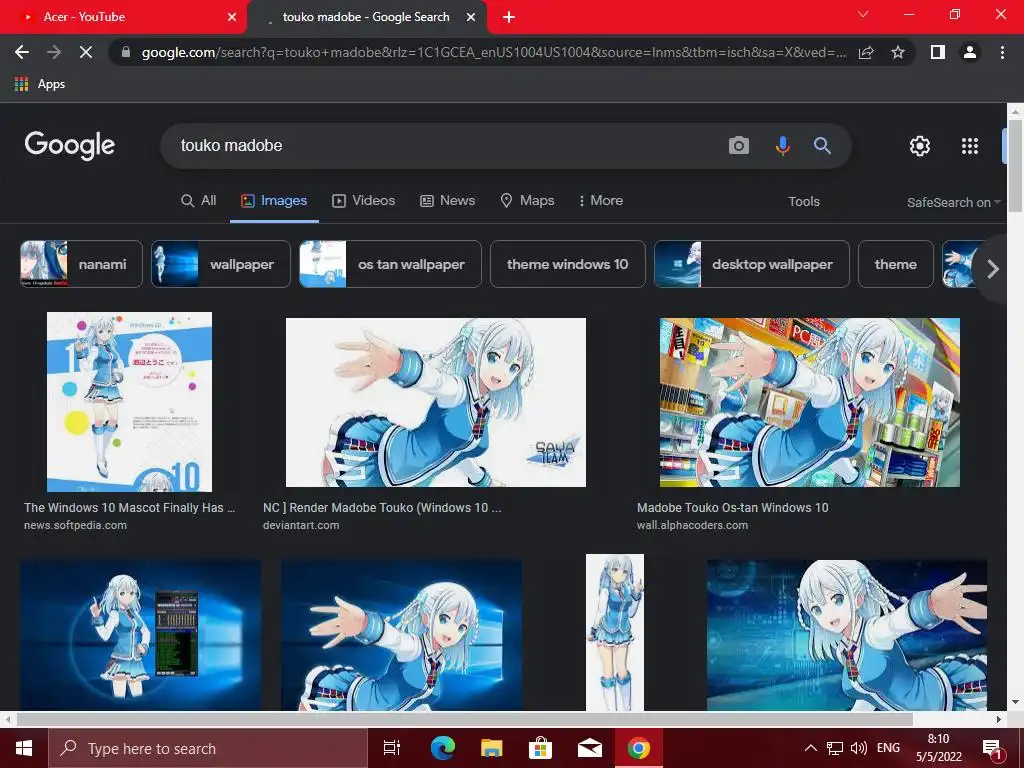Close the Acer - YouTube tab
This screenshot has height=768, width=1024.
pos(232,17)
